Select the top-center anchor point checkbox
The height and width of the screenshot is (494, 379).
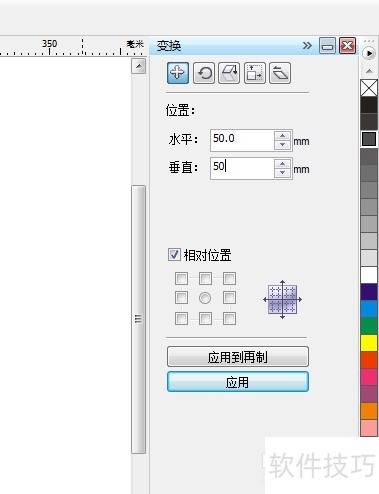[205, 278]
